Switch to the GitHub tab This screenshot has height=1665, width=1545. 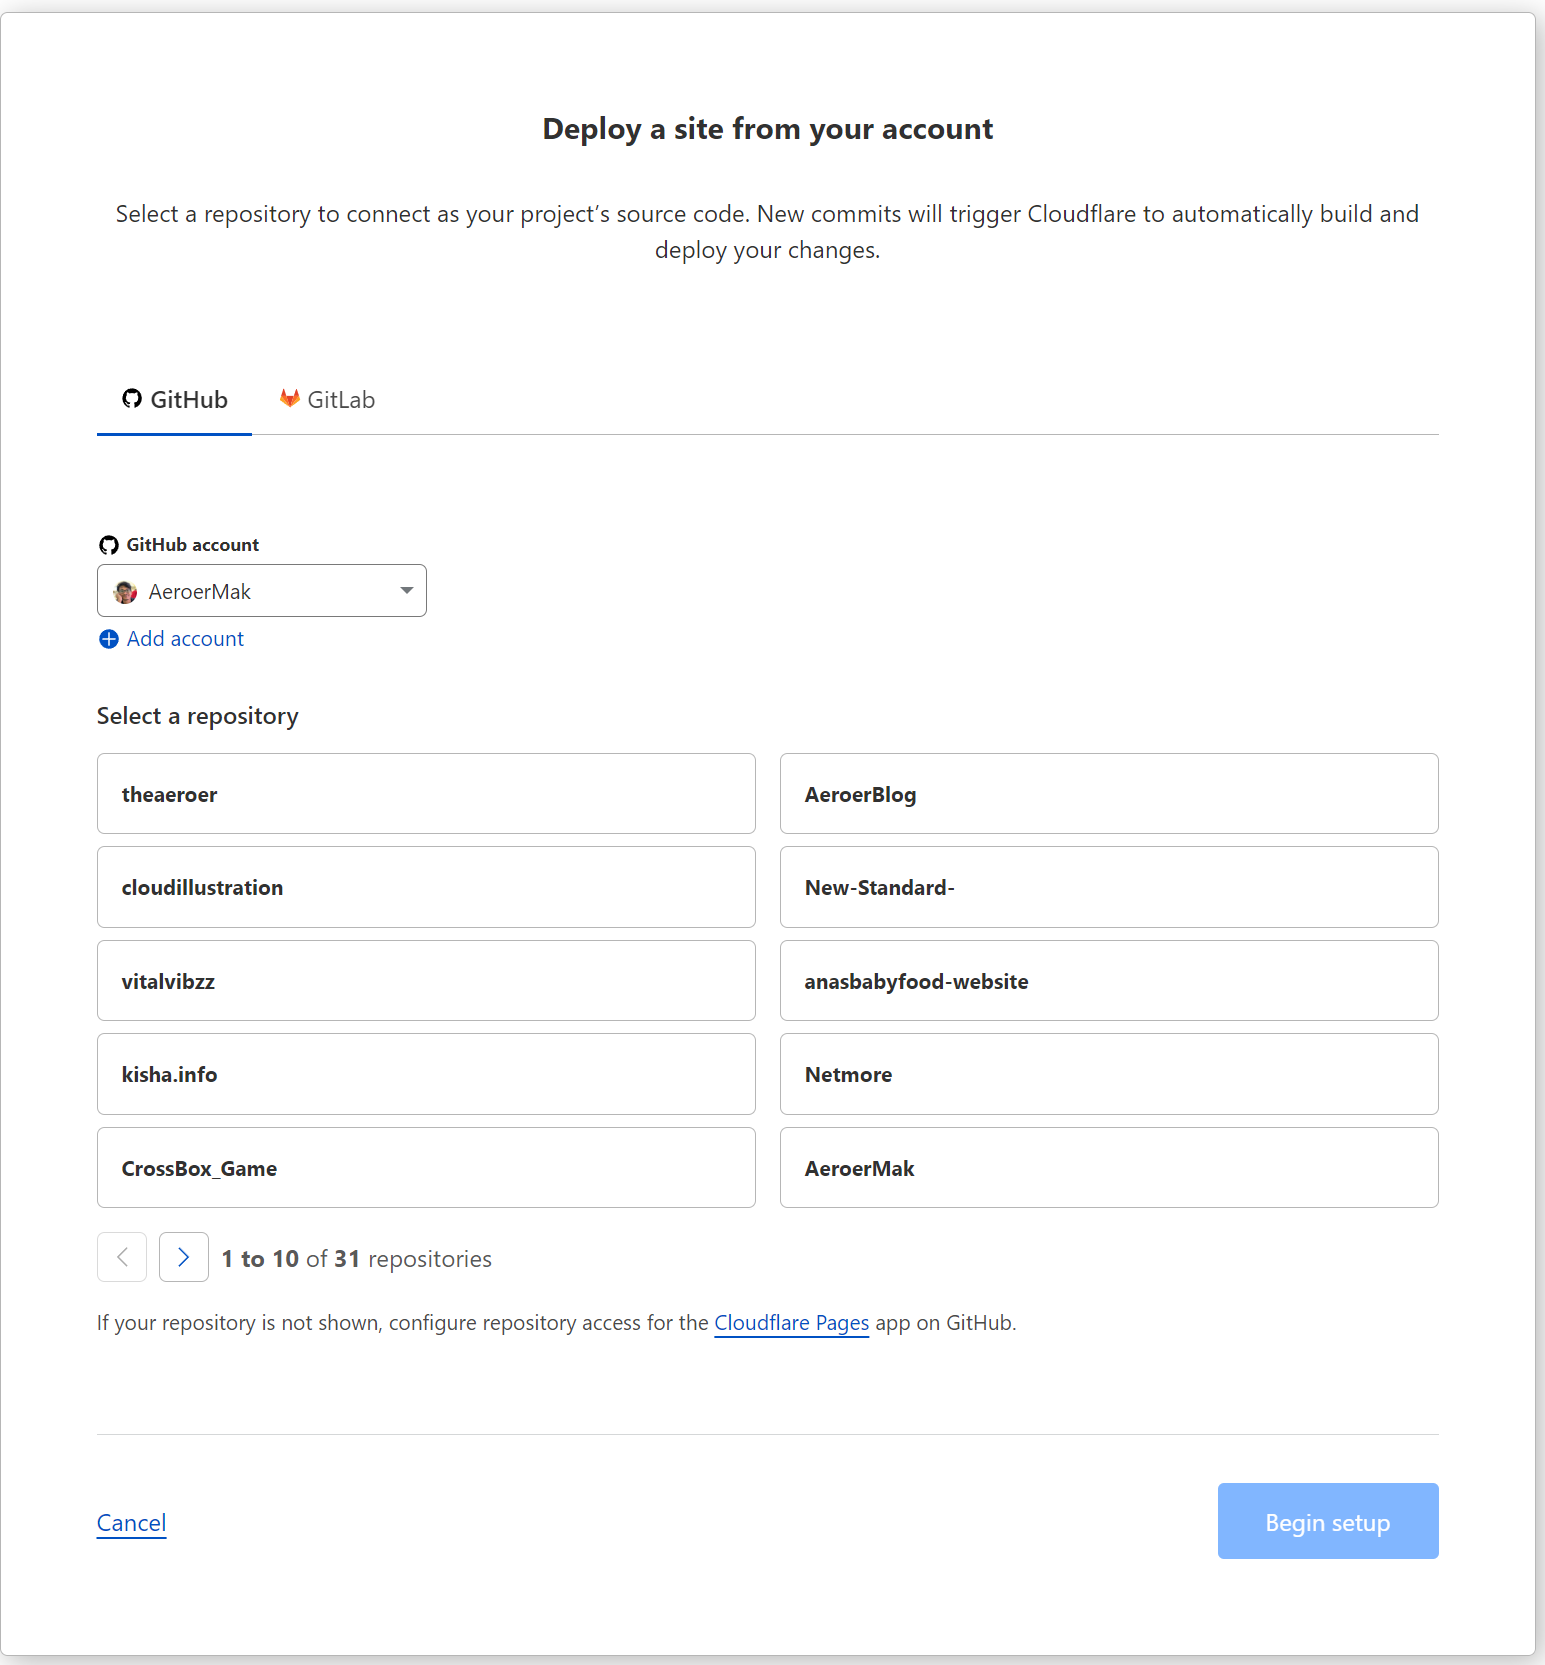click(x=175, y=398)
